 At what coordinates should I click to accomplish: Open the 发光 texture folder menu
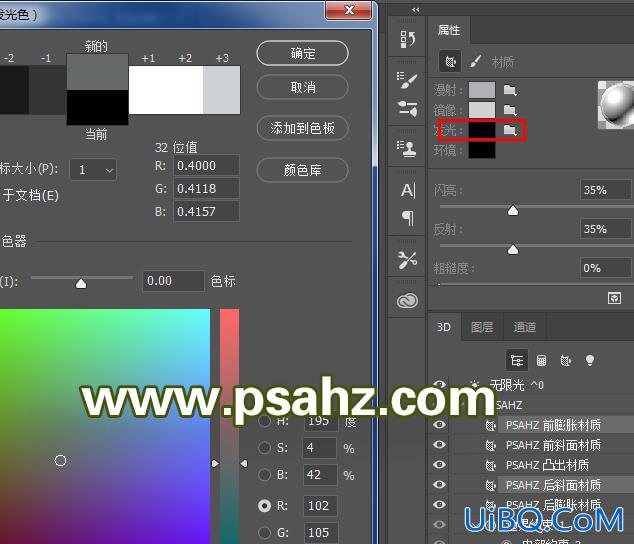click(510, 130)
